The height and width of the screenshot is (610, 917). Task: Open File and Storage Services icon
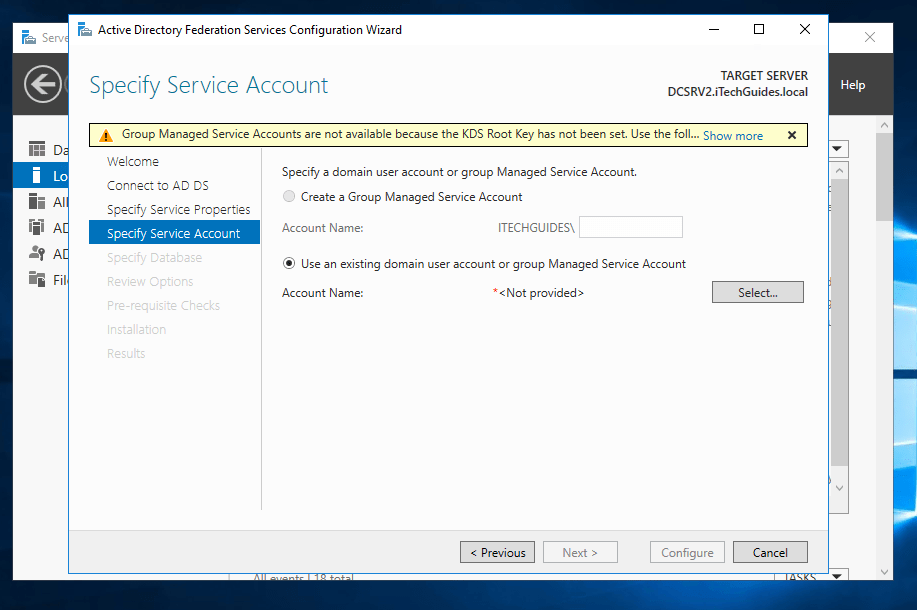click(37, 278)
